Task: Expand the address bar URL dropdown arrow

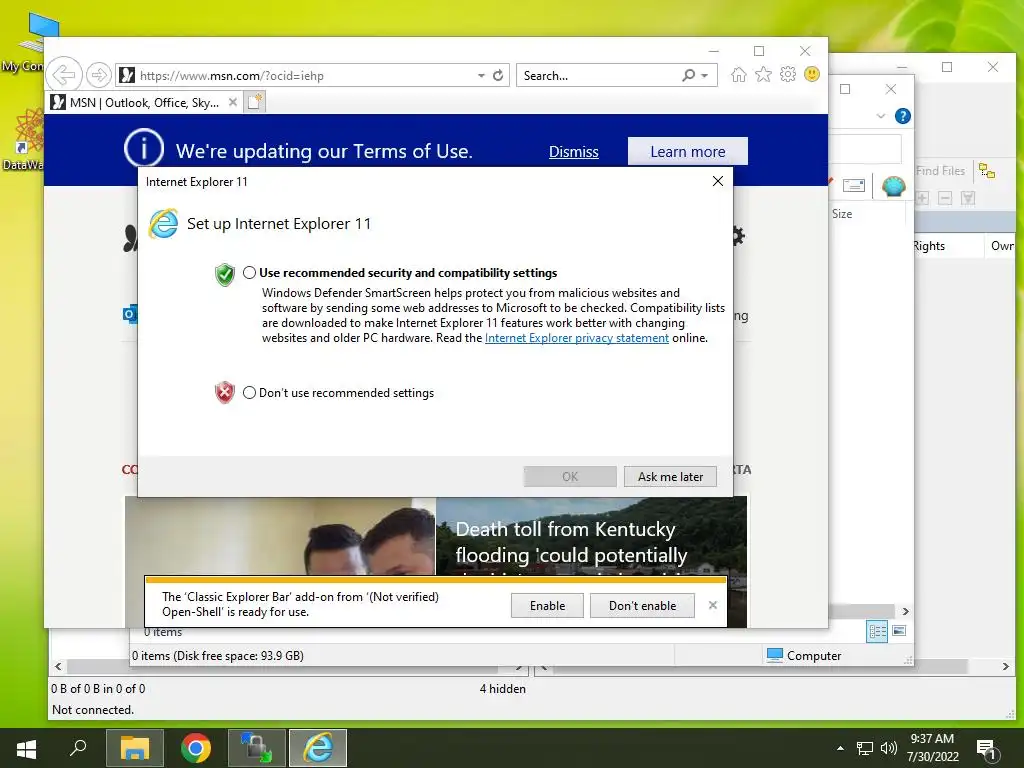Action: pos(481,75)
